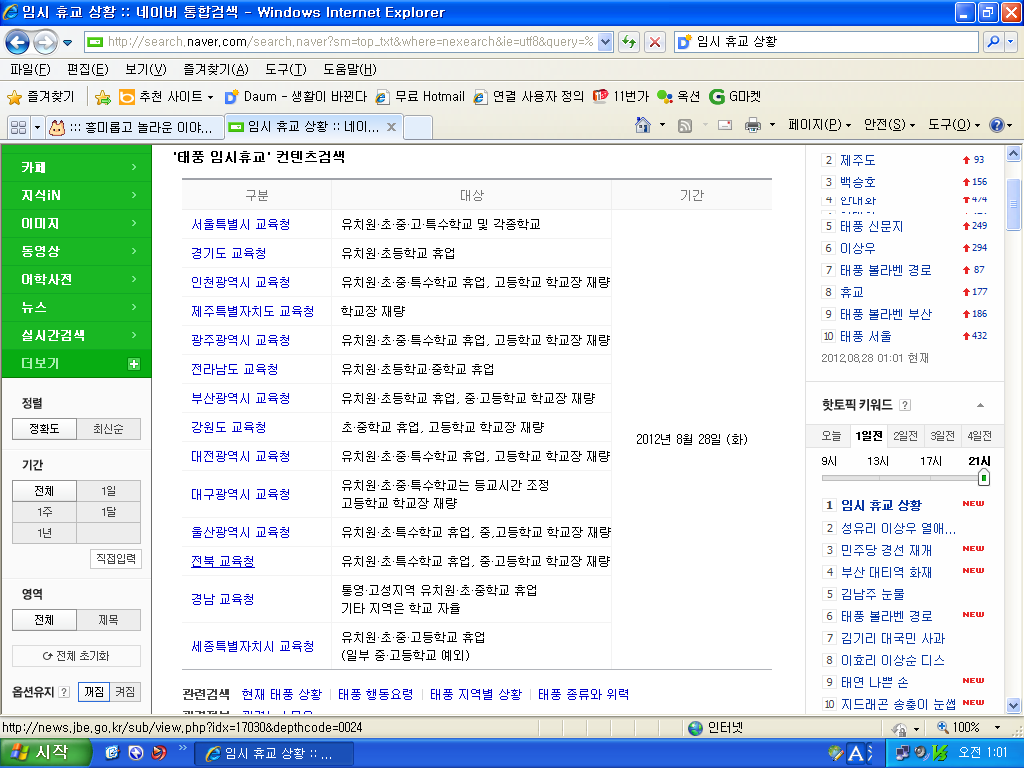The width and height of the screenshot is (1024, 768).
Task: Click the 전체 초기화 reset button
Action: [x=76, y=656]
